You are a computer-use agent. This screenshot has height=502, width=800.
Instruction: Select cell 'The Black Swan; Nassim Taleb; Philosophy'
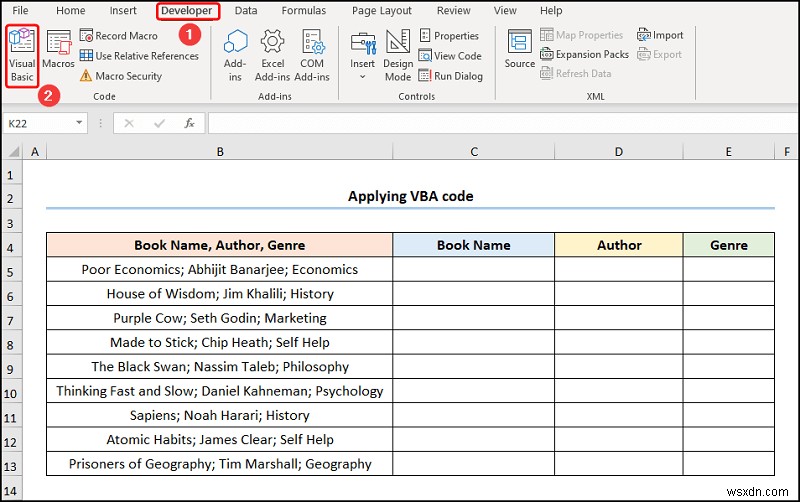[x=220, y=367]
